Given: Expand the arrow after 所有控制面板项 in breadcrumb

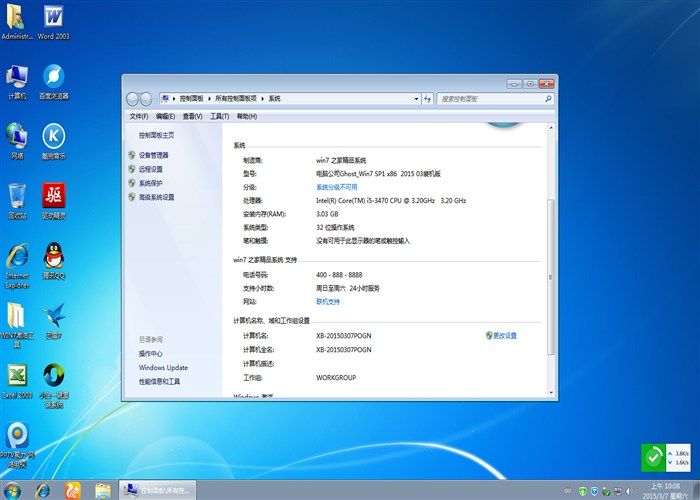Looking at the screenshot, I should coord(263,99).
